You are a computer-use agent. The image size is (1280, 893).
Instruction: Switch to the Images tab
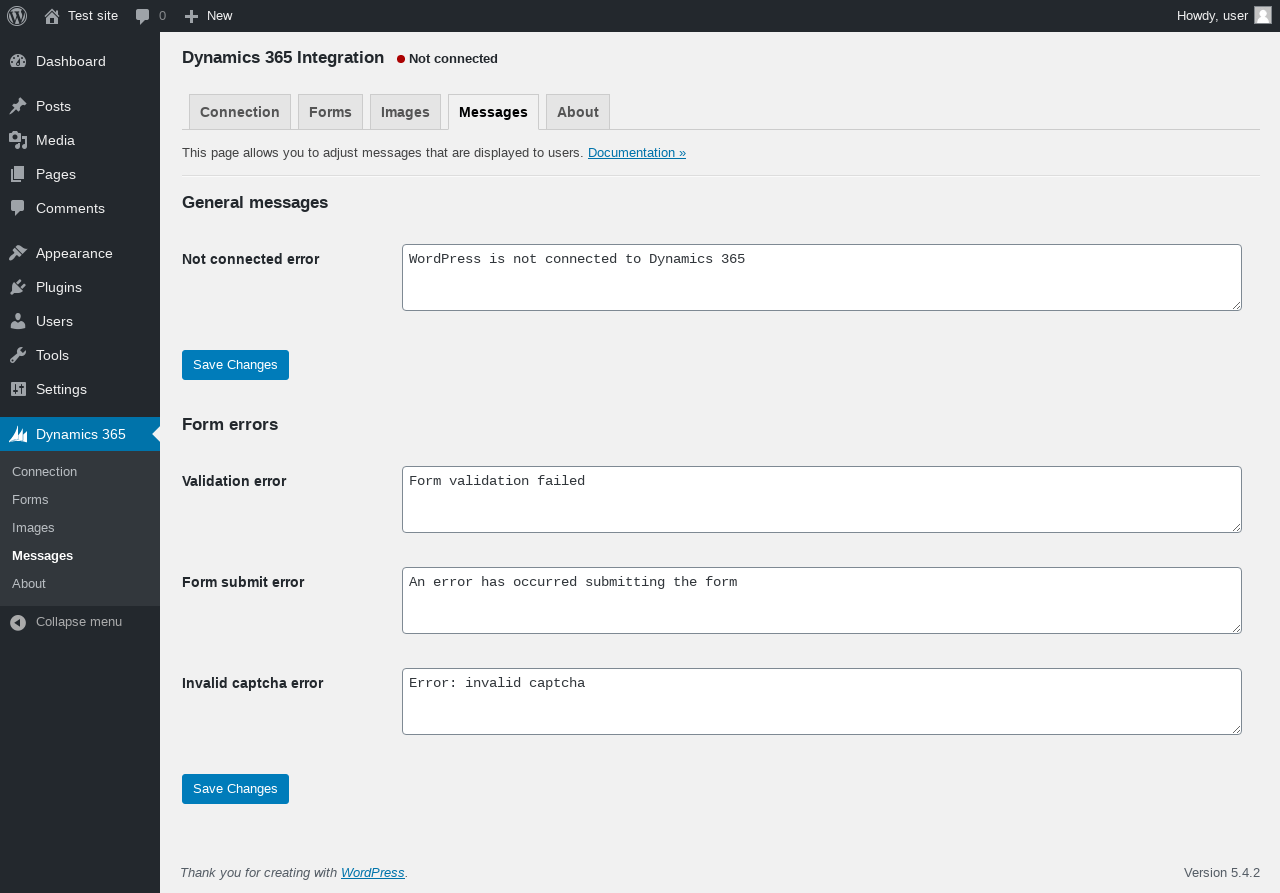(x=405, y=112)
